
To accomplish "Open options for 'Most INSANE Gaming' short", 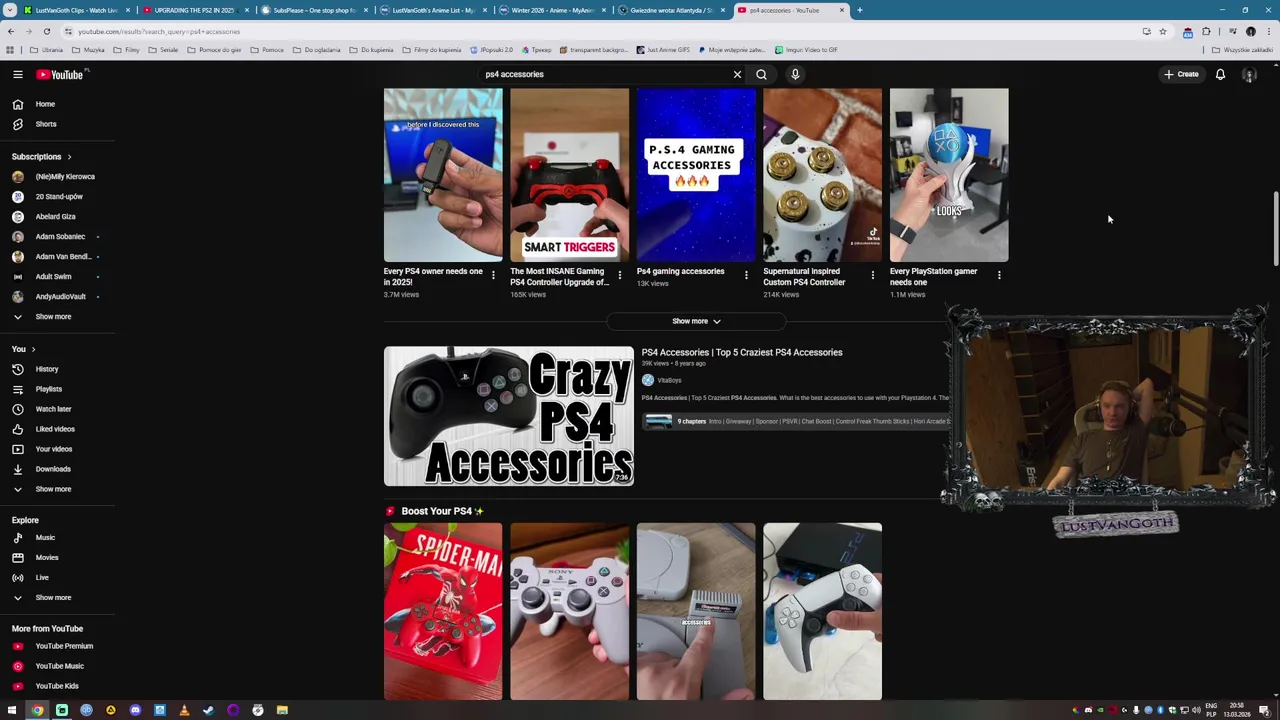I will click(x=619, y=275).
